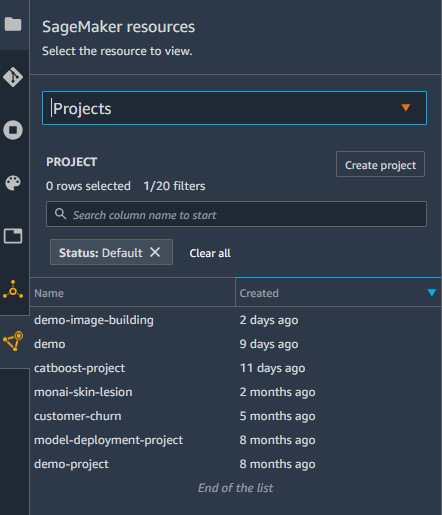The height and width of the screenshot is (515, 442).
Task: Open Running Terminals and Kernels icon
Action: pos(13,130)
